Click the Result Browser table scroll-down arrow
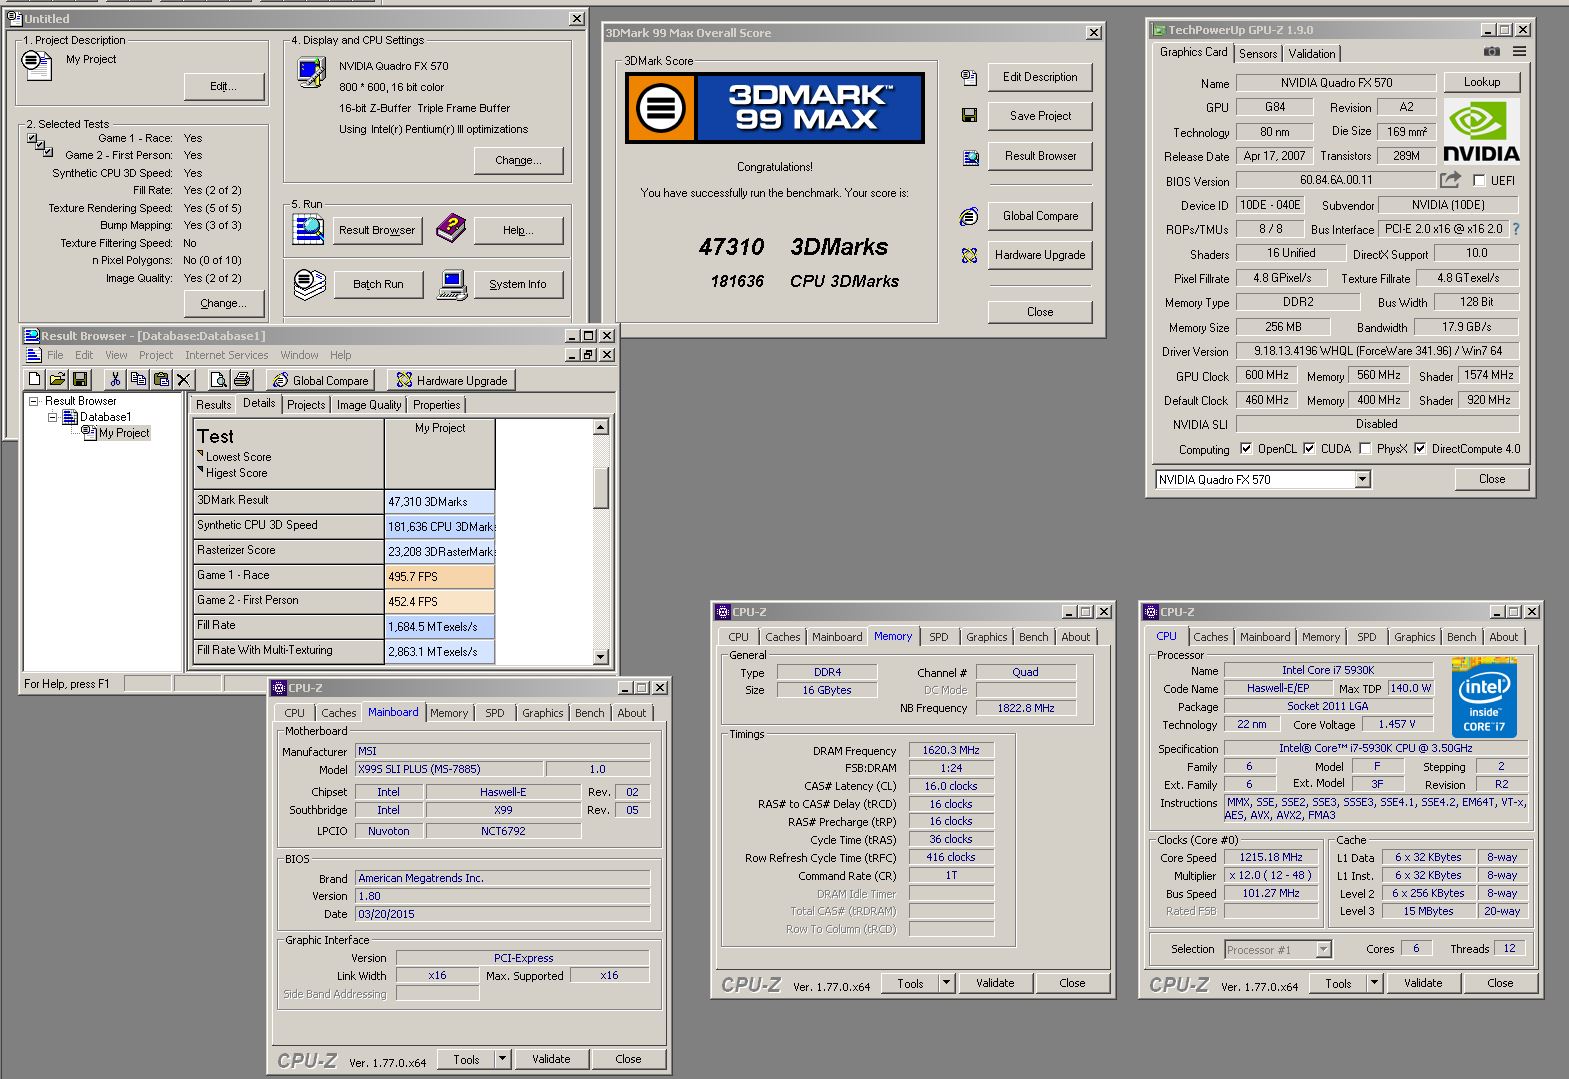The height and width of the screenshot is (1079, 1569). tap(601, 657)
